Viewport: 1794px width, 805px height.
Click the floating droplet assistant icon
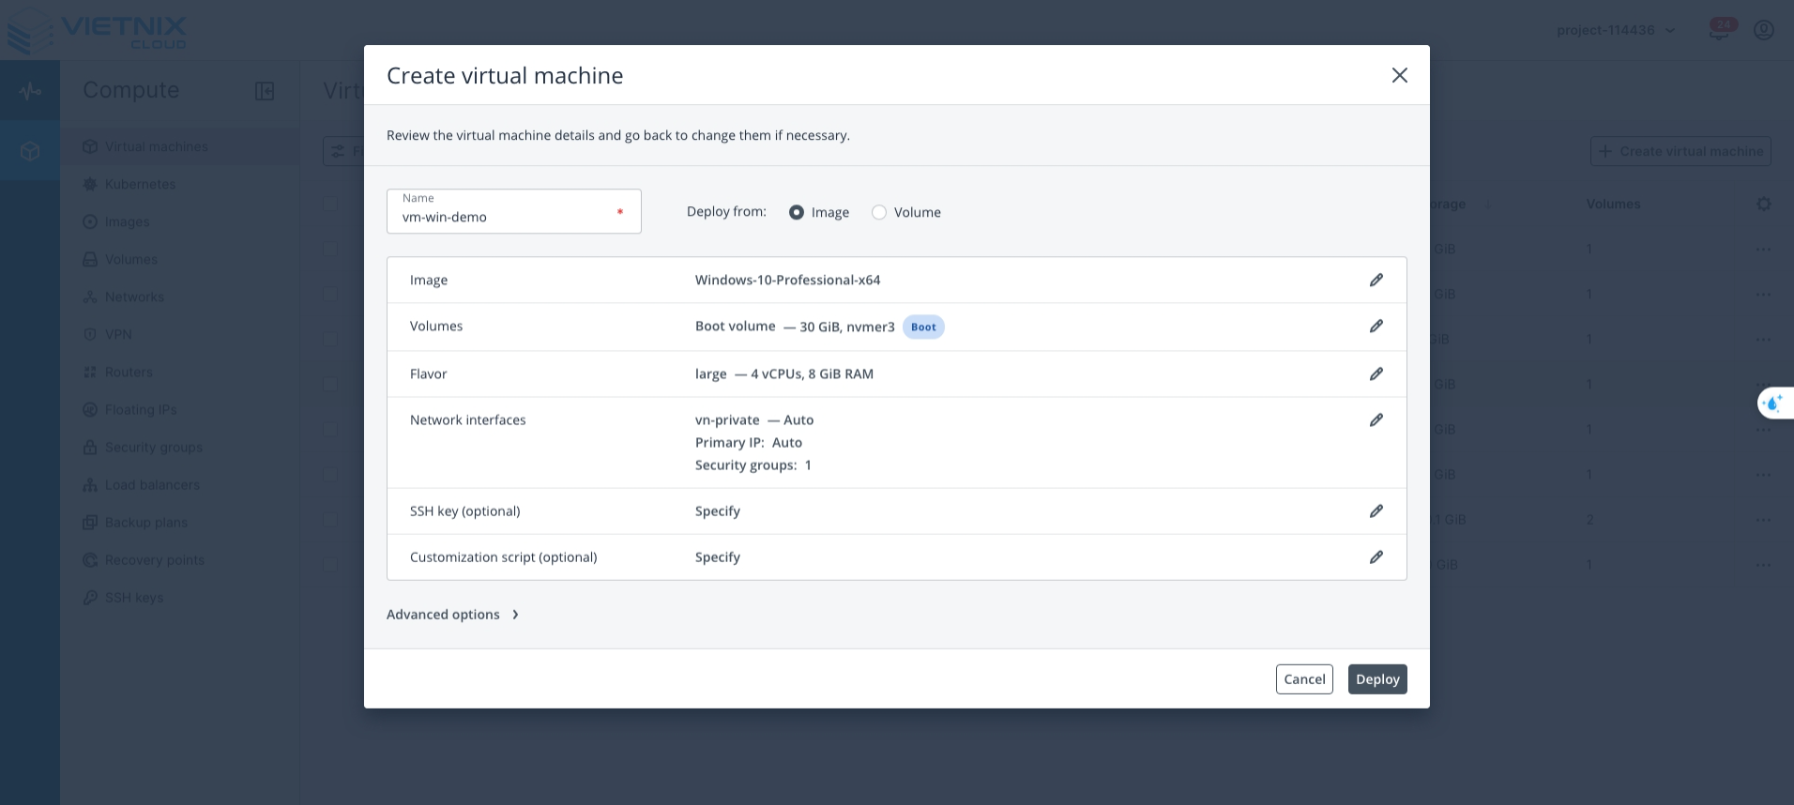1774,403
